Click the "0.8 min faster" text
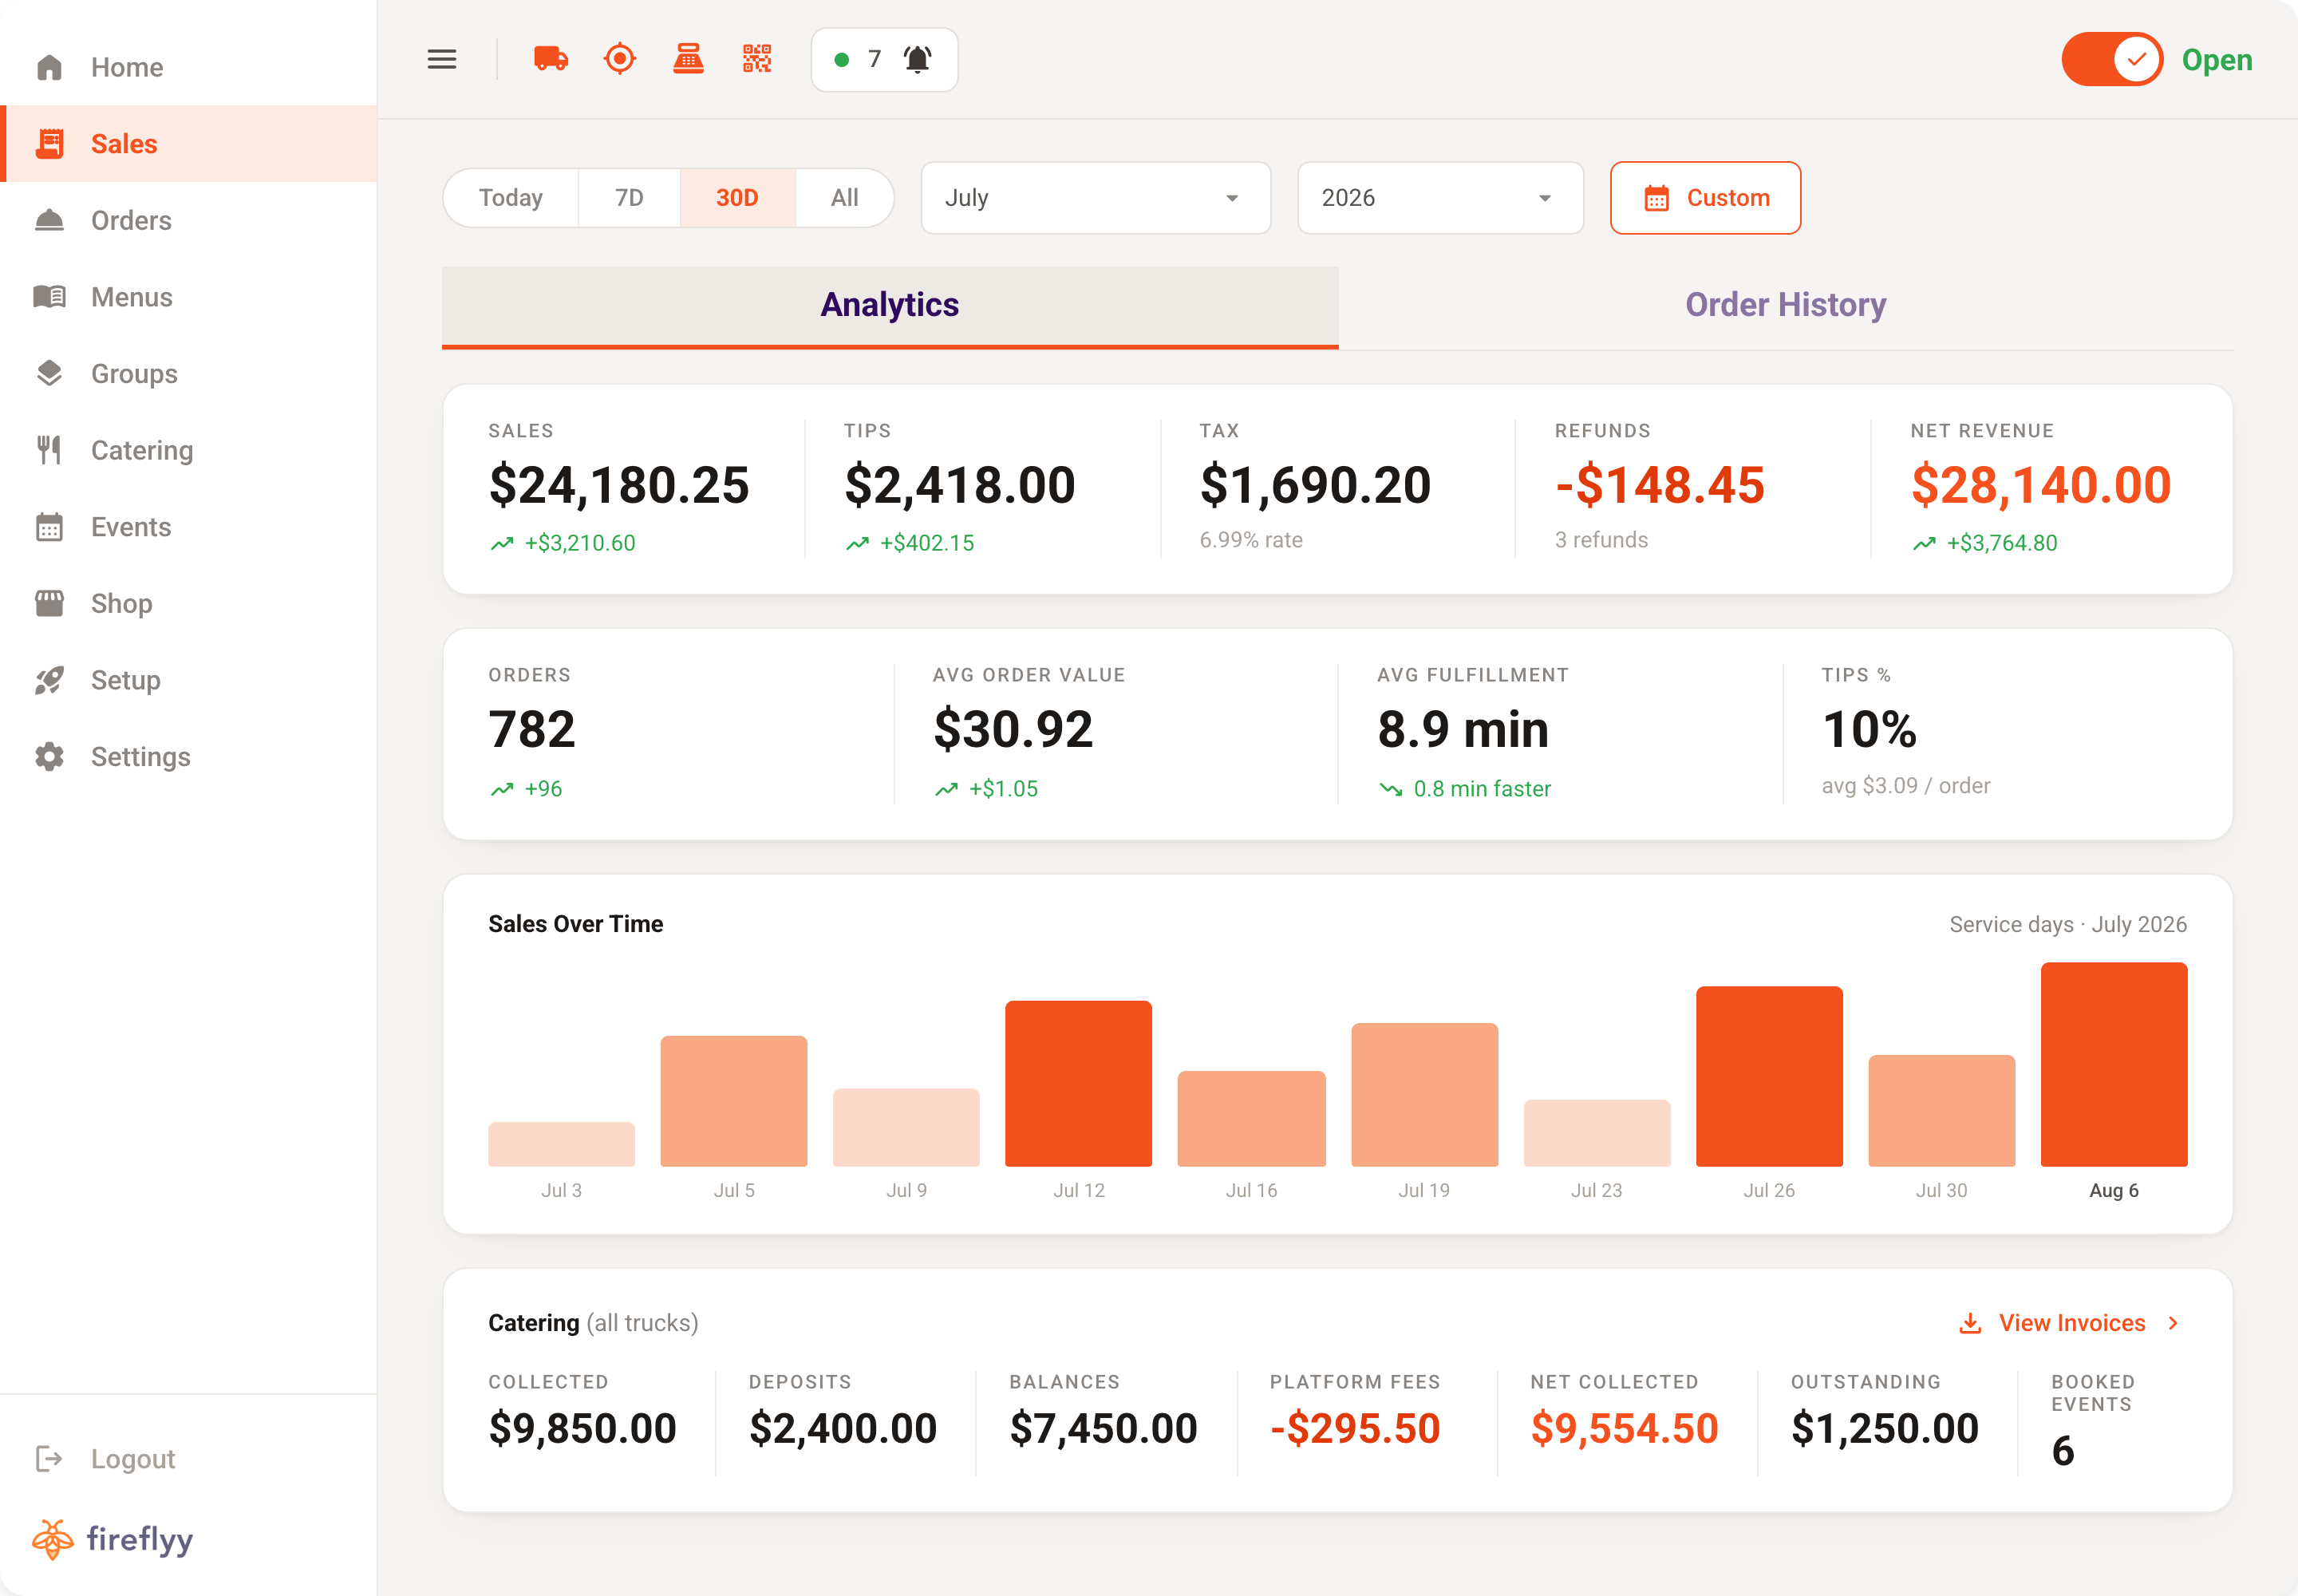The width and height of the screenshot is (2298, 1596). pyautogui.click(x=1482, y=789)
